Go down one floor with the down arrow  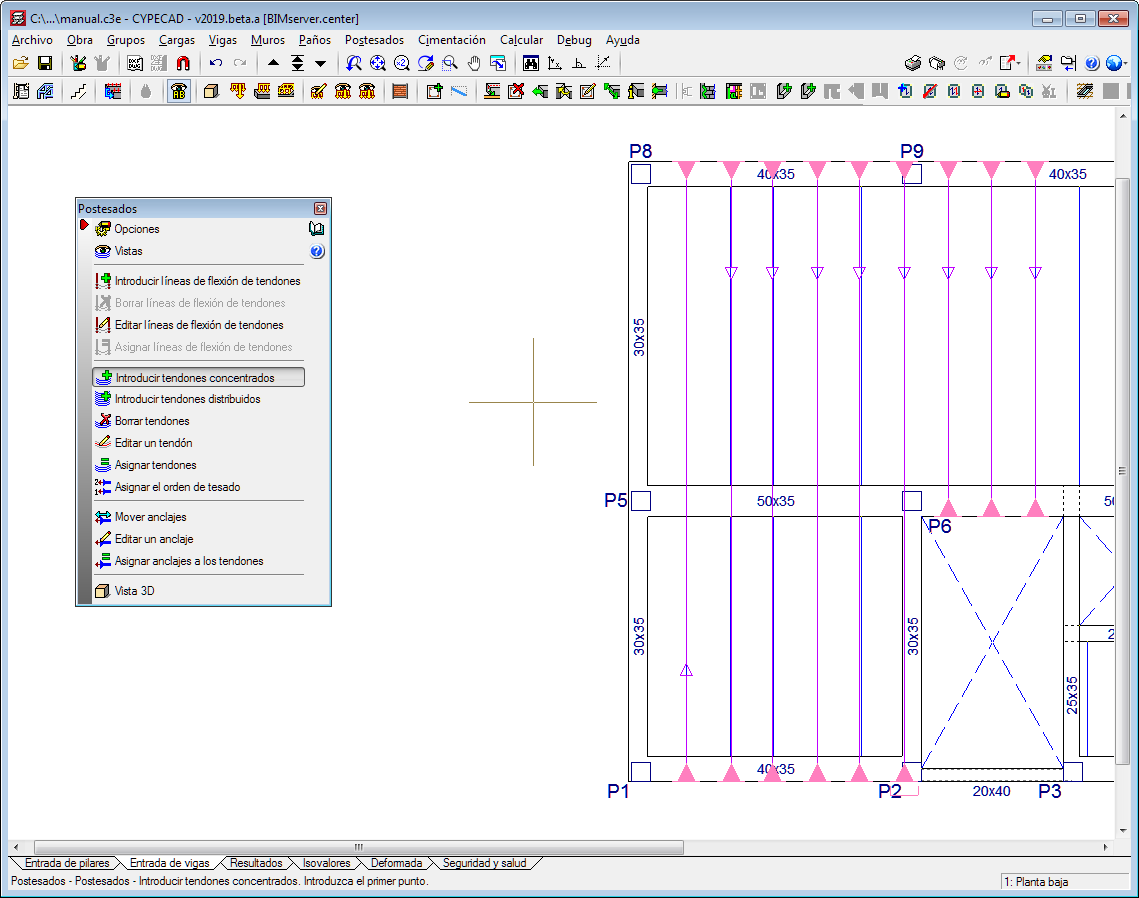tap(321, 63)
